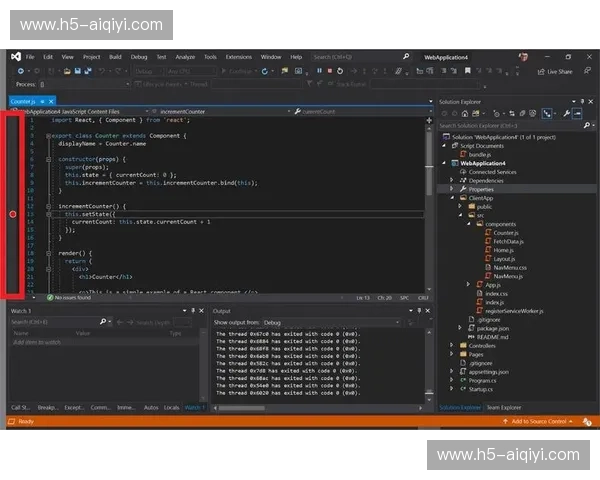Collapse the render() code block

pyautogui.click(x=49, y=253)
